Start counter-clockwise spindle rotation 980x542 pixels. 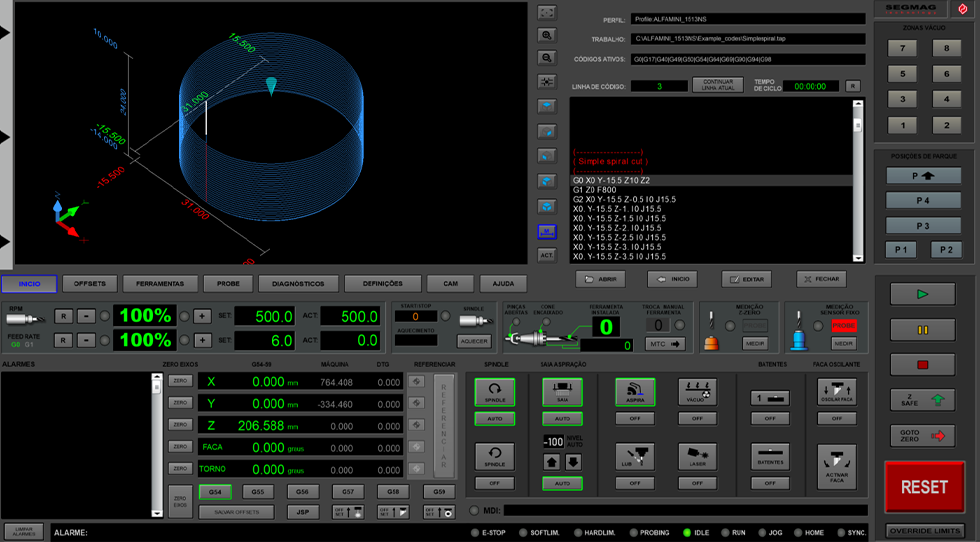494,456
